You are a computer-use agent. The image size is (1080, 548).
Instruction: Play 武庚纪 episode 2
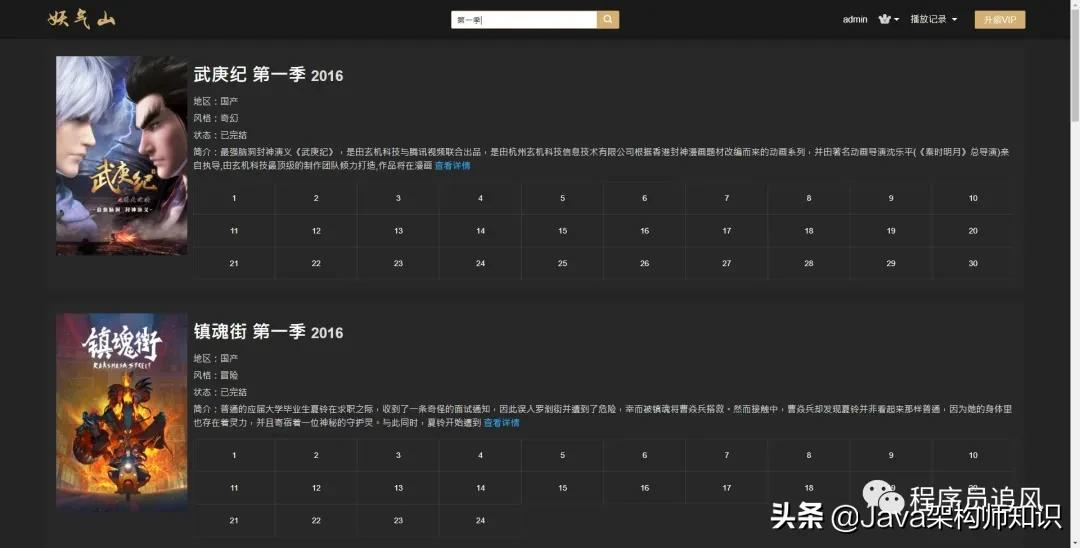tap(316, 198)
